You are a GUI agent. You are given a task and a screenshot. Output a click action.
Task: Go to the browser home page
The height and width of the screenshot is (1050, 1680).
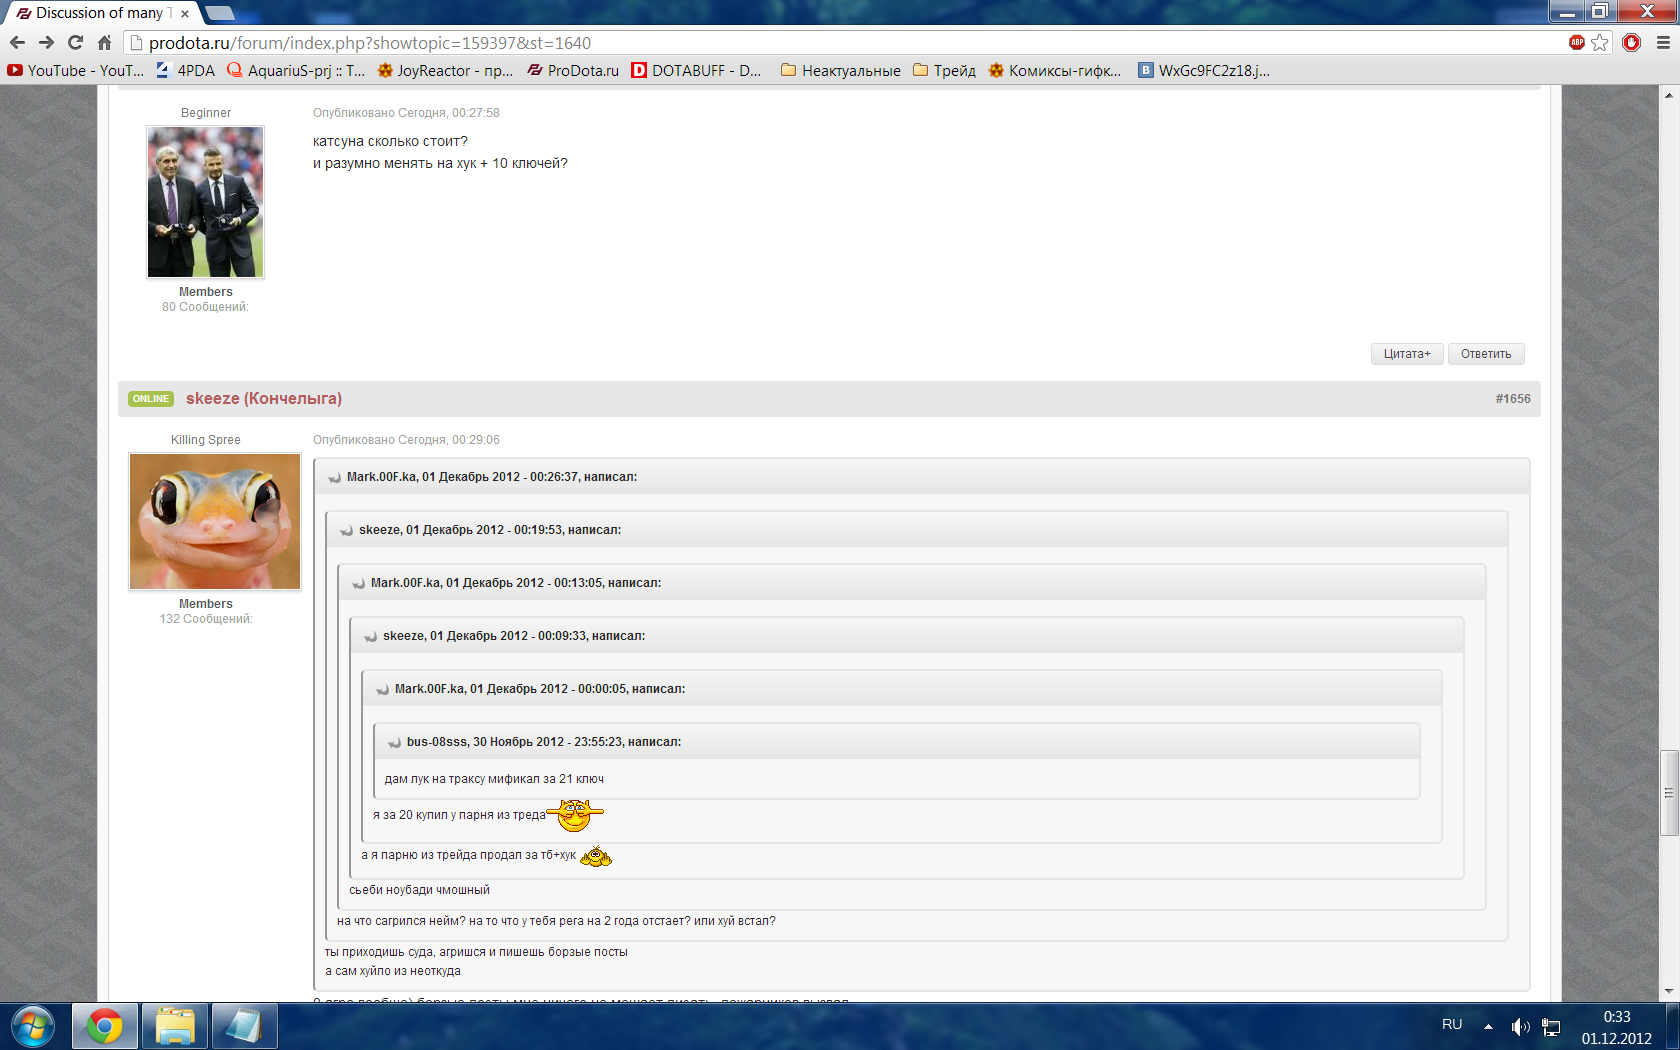(104, 43)
